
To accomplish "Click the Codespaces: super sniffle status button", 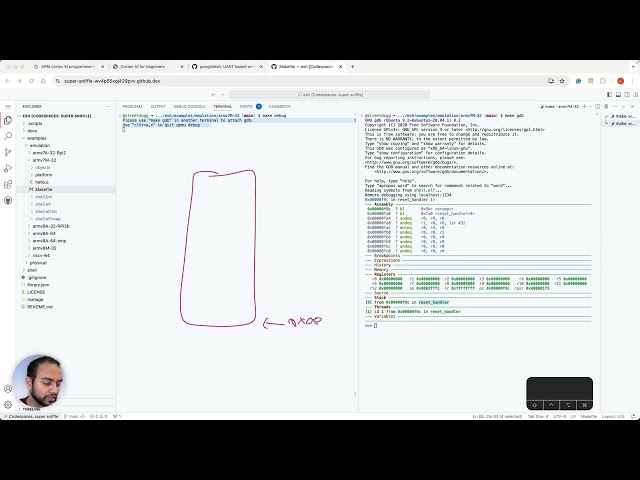I will [x=31, y=416].
